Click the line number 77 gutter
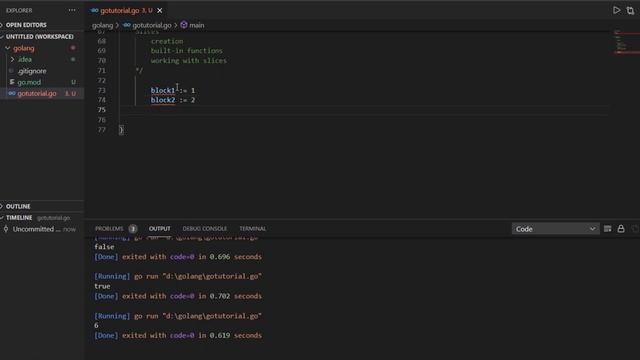The image size is (640, 360). tap(102, 130)
